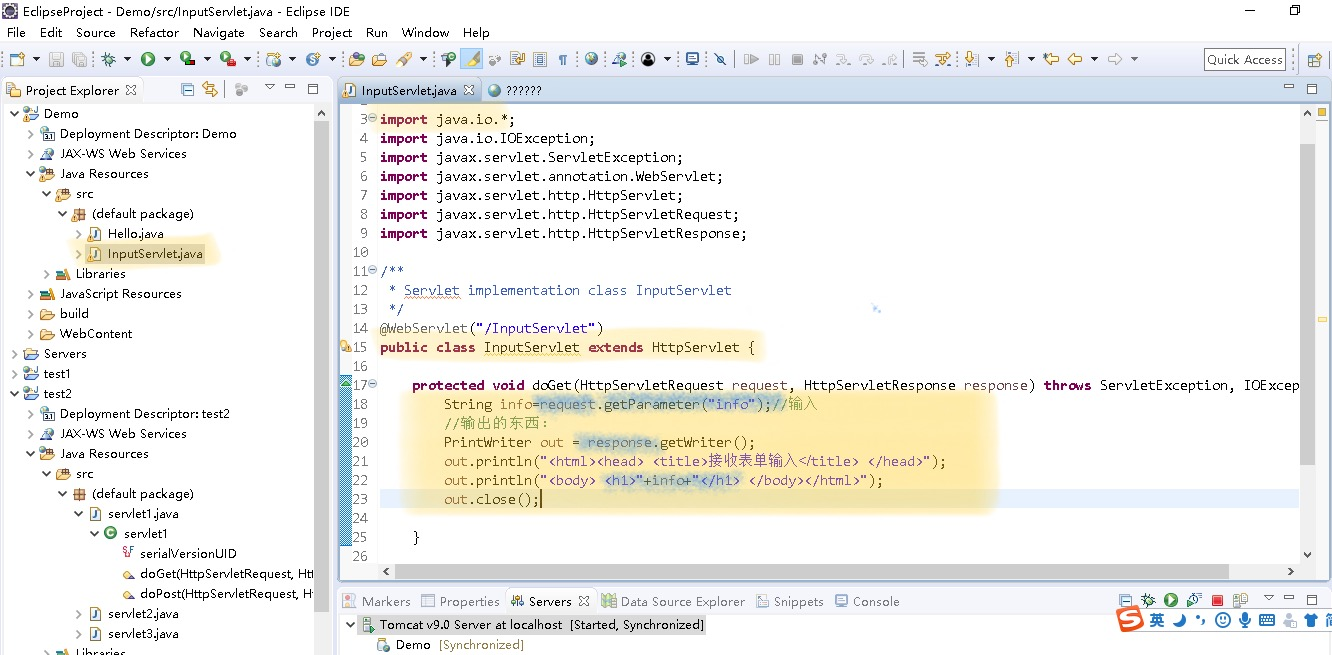The width and height of the screenshot is (1332, 655).
Task: Open the Debug button dropdown arrow
Action: coord(127,59)
